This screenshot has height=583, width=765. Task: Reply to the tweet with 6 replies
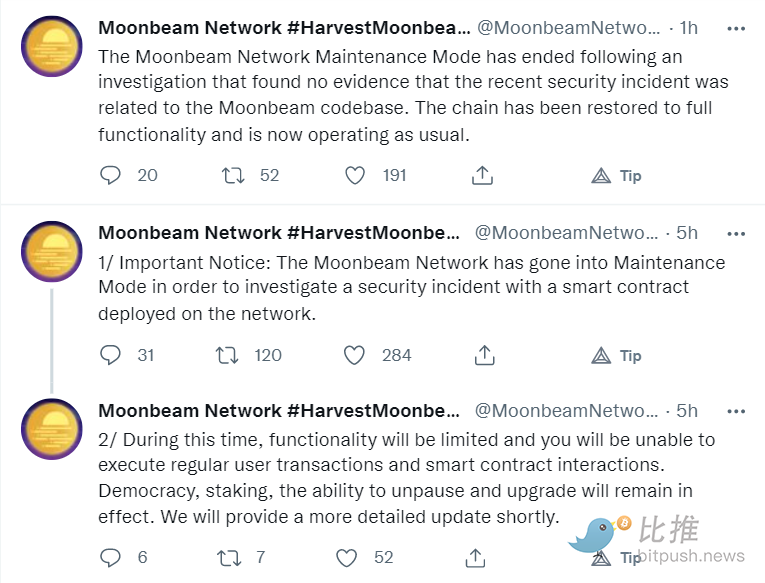[110, 557]
